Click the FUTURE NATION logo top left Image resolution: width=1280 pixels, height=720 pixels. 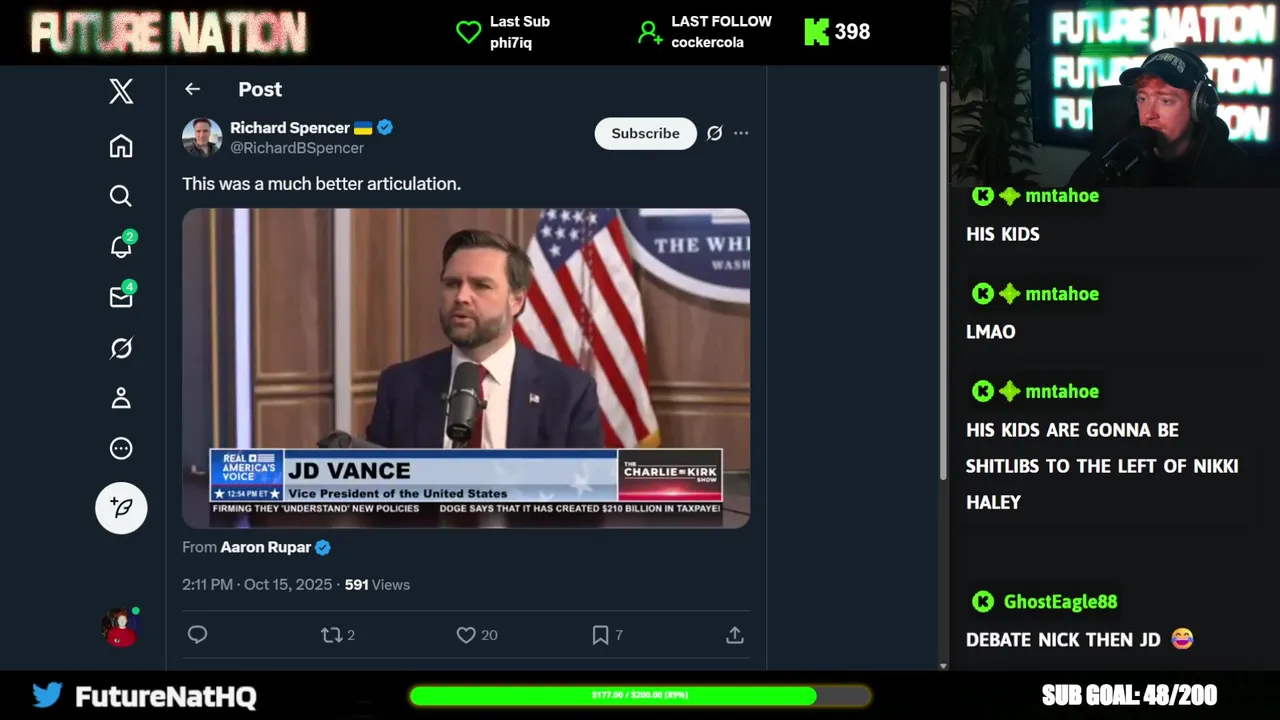click(168, 32)
